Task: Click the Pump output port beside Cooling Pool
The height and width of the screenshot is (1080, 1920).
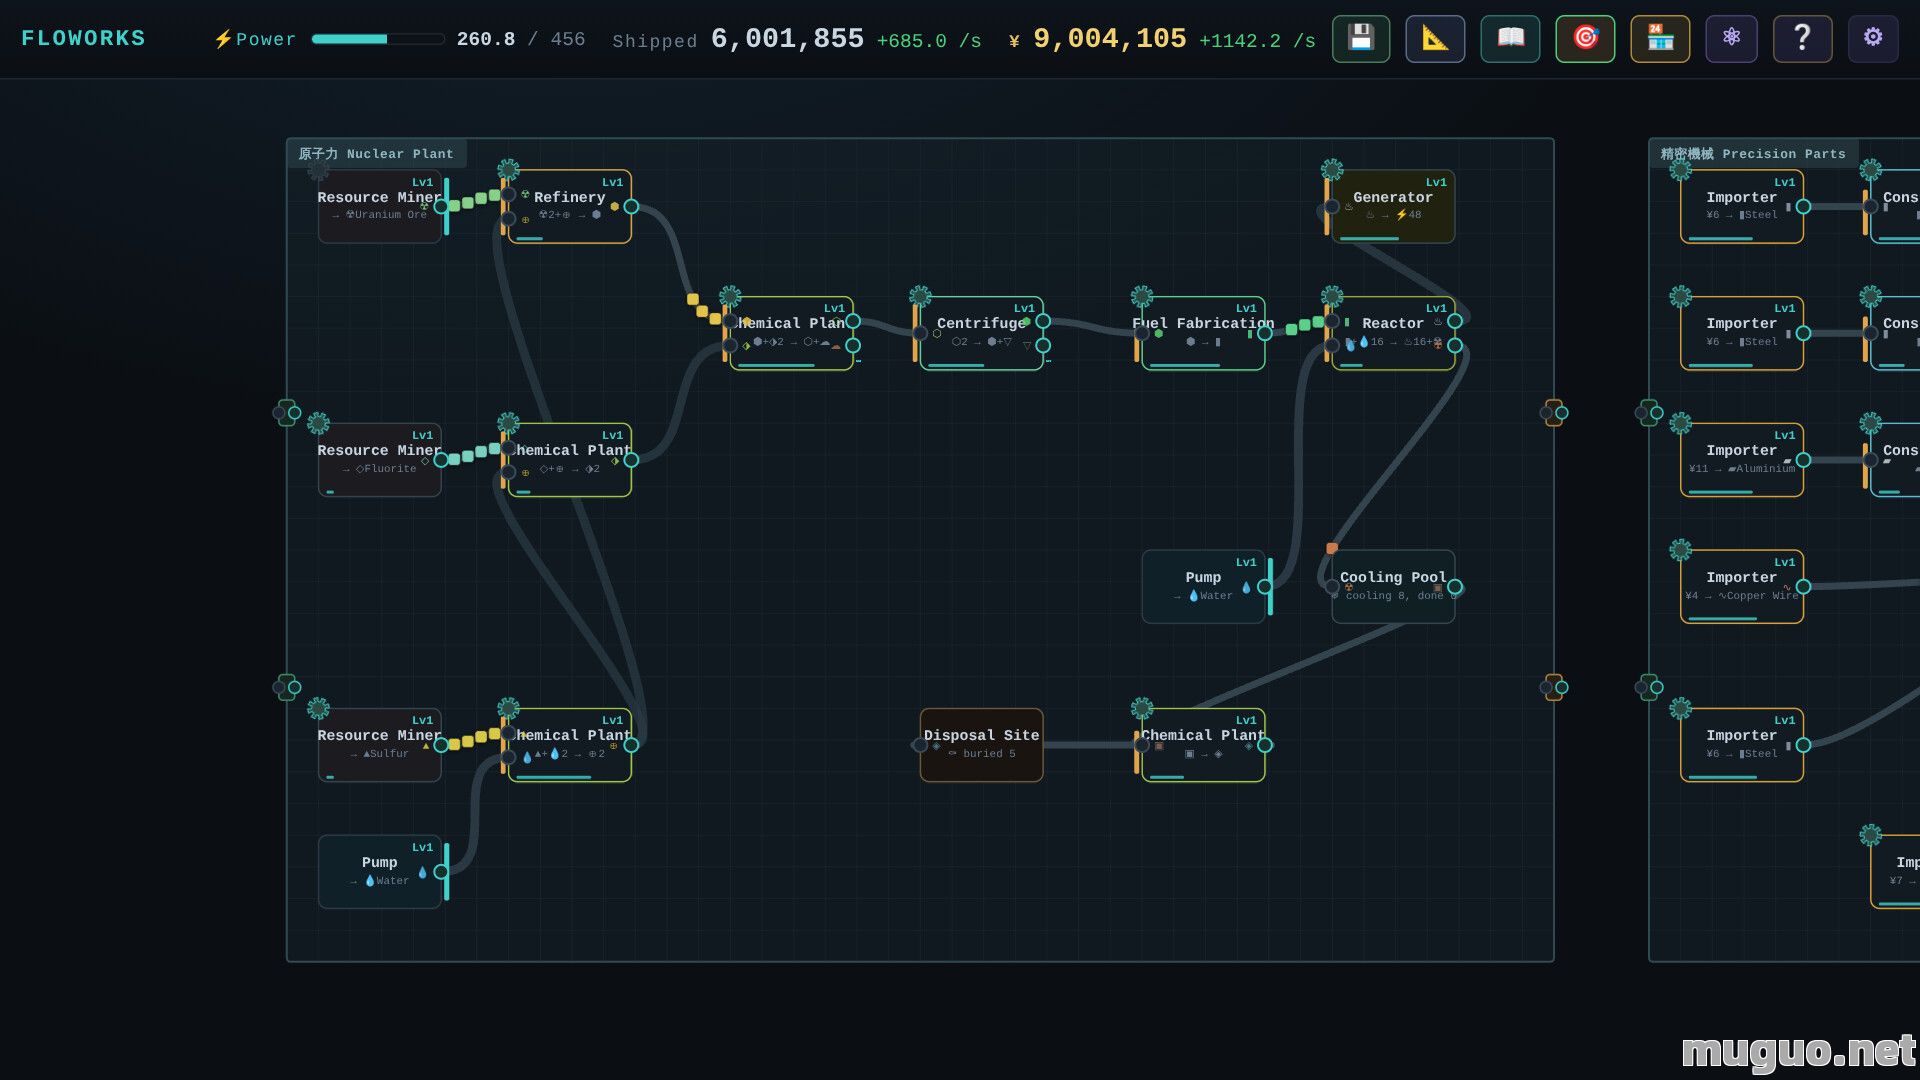Action: pyautogui.click(x=1265, y=587)
